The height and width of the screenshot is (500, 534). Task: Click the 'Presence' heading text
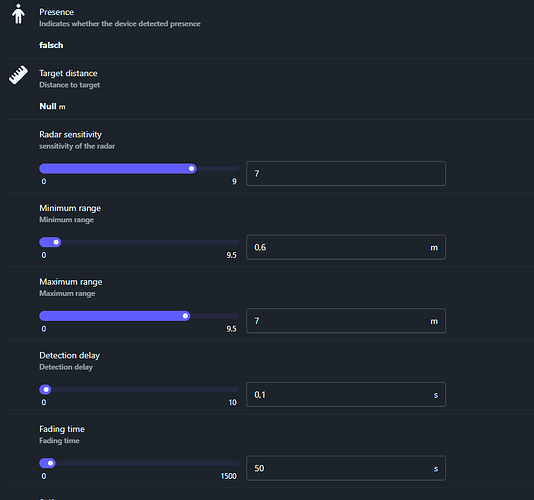point(57,12)
